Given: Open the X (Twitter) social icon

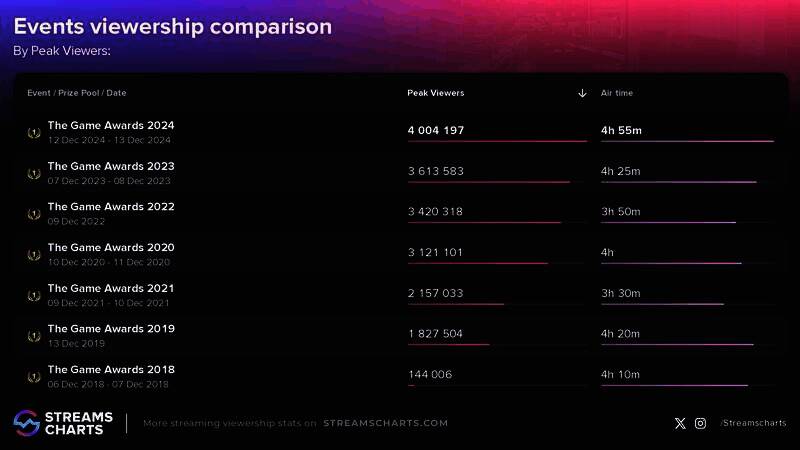Looking at the screenshot, I should 680,423.
